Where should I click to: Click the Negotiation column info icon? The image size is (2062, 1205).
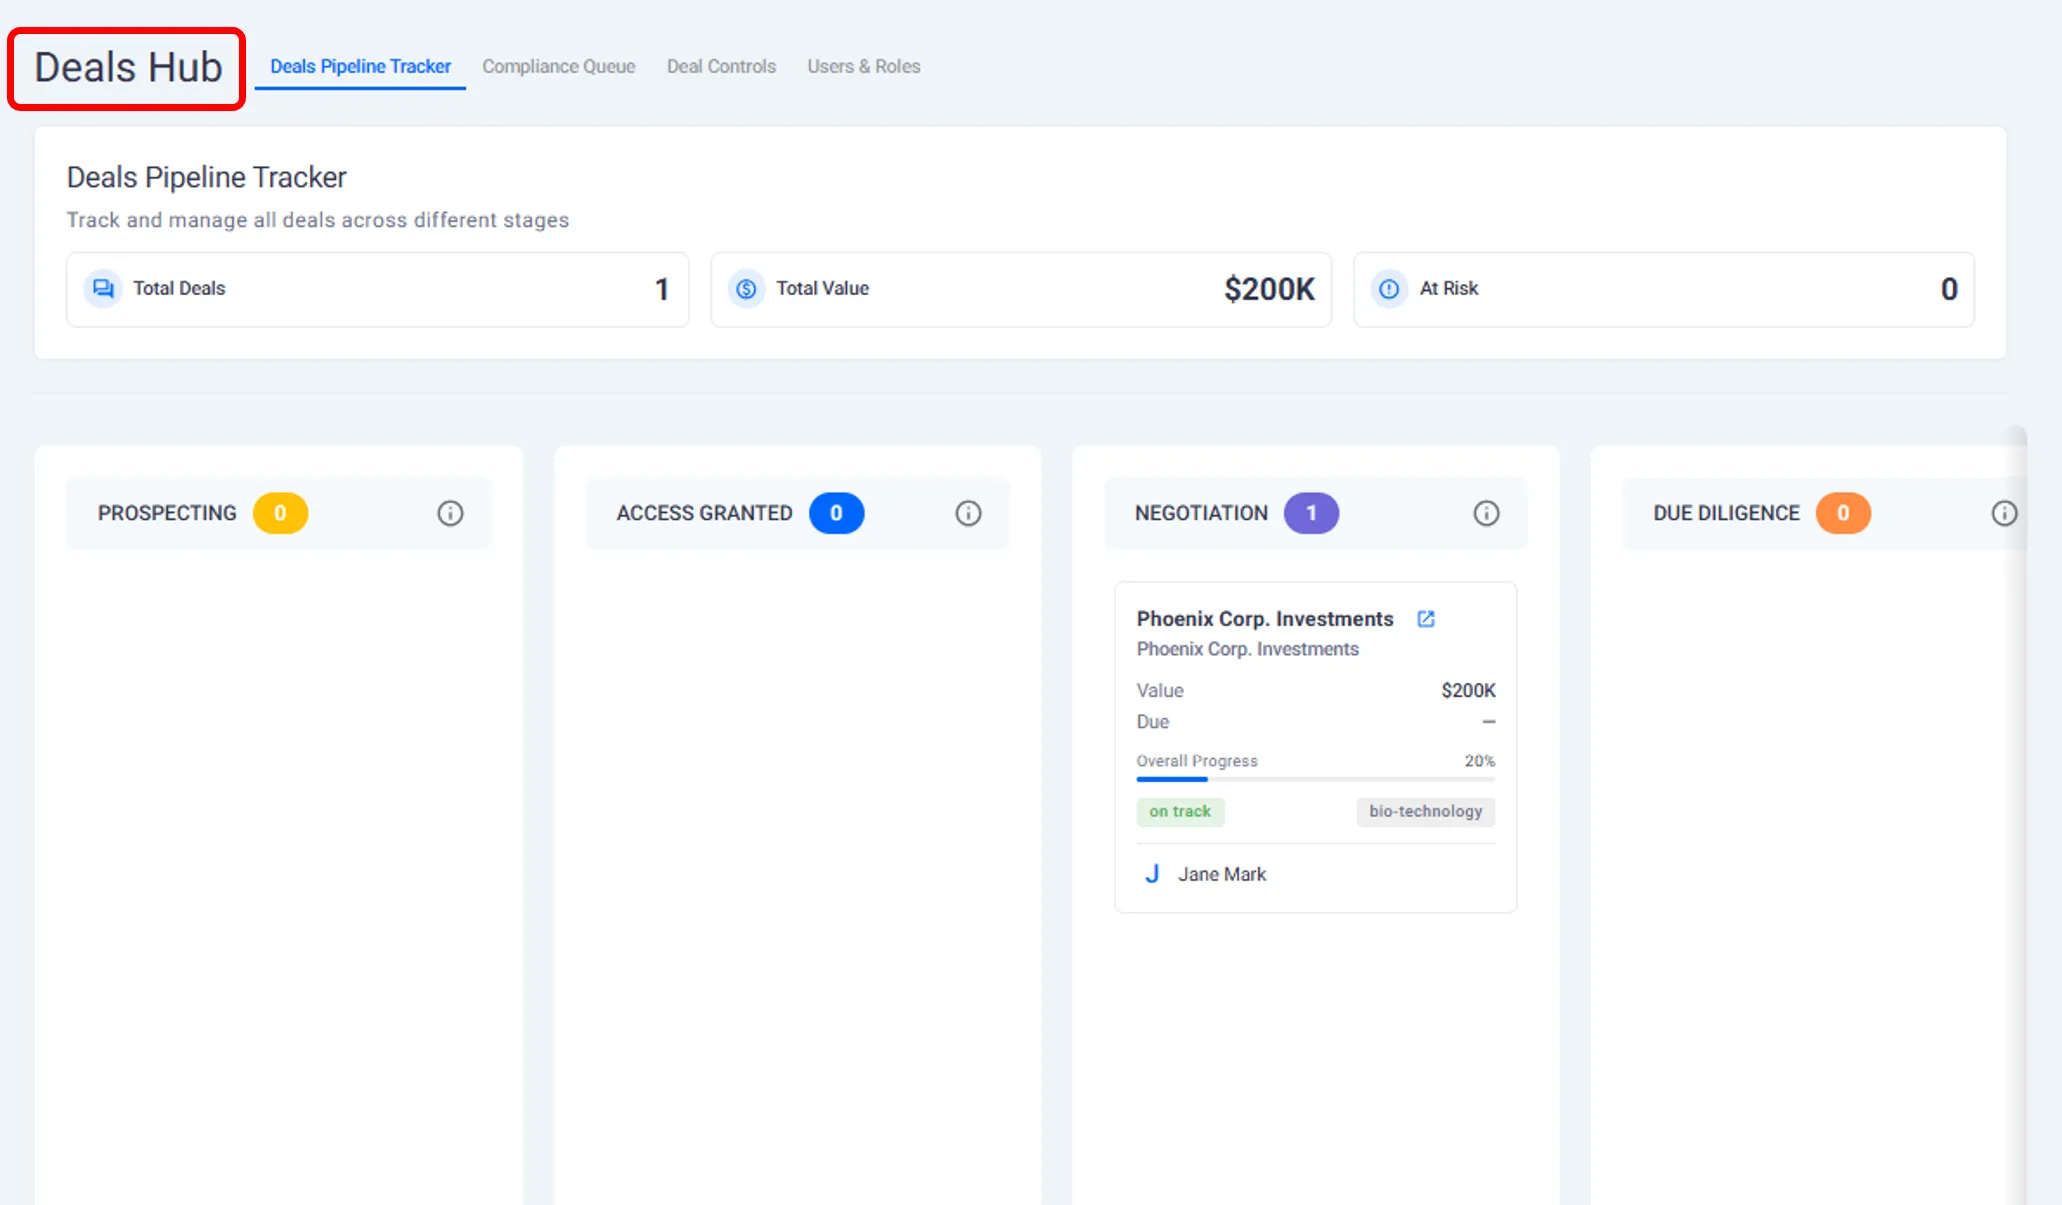coord(1486,513)
